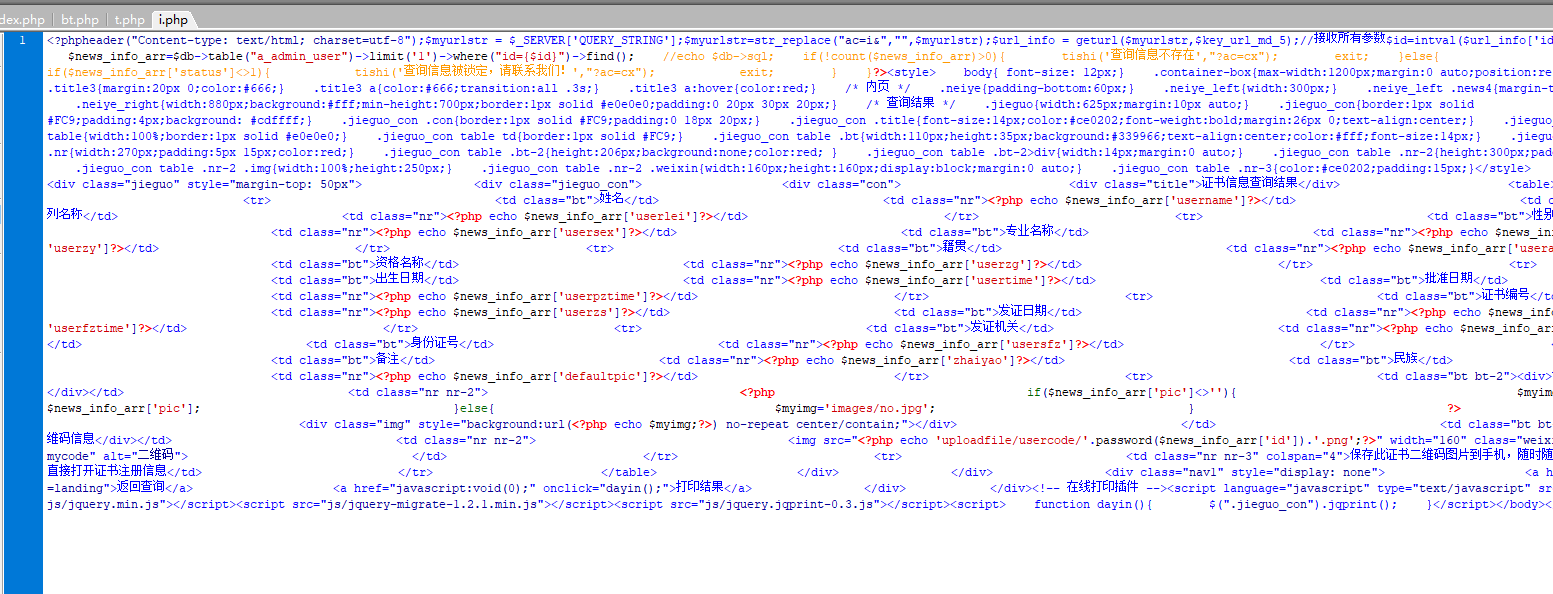Click the text 列名称
Viewport: 1553px width, 594px height.
coord(65,216)
